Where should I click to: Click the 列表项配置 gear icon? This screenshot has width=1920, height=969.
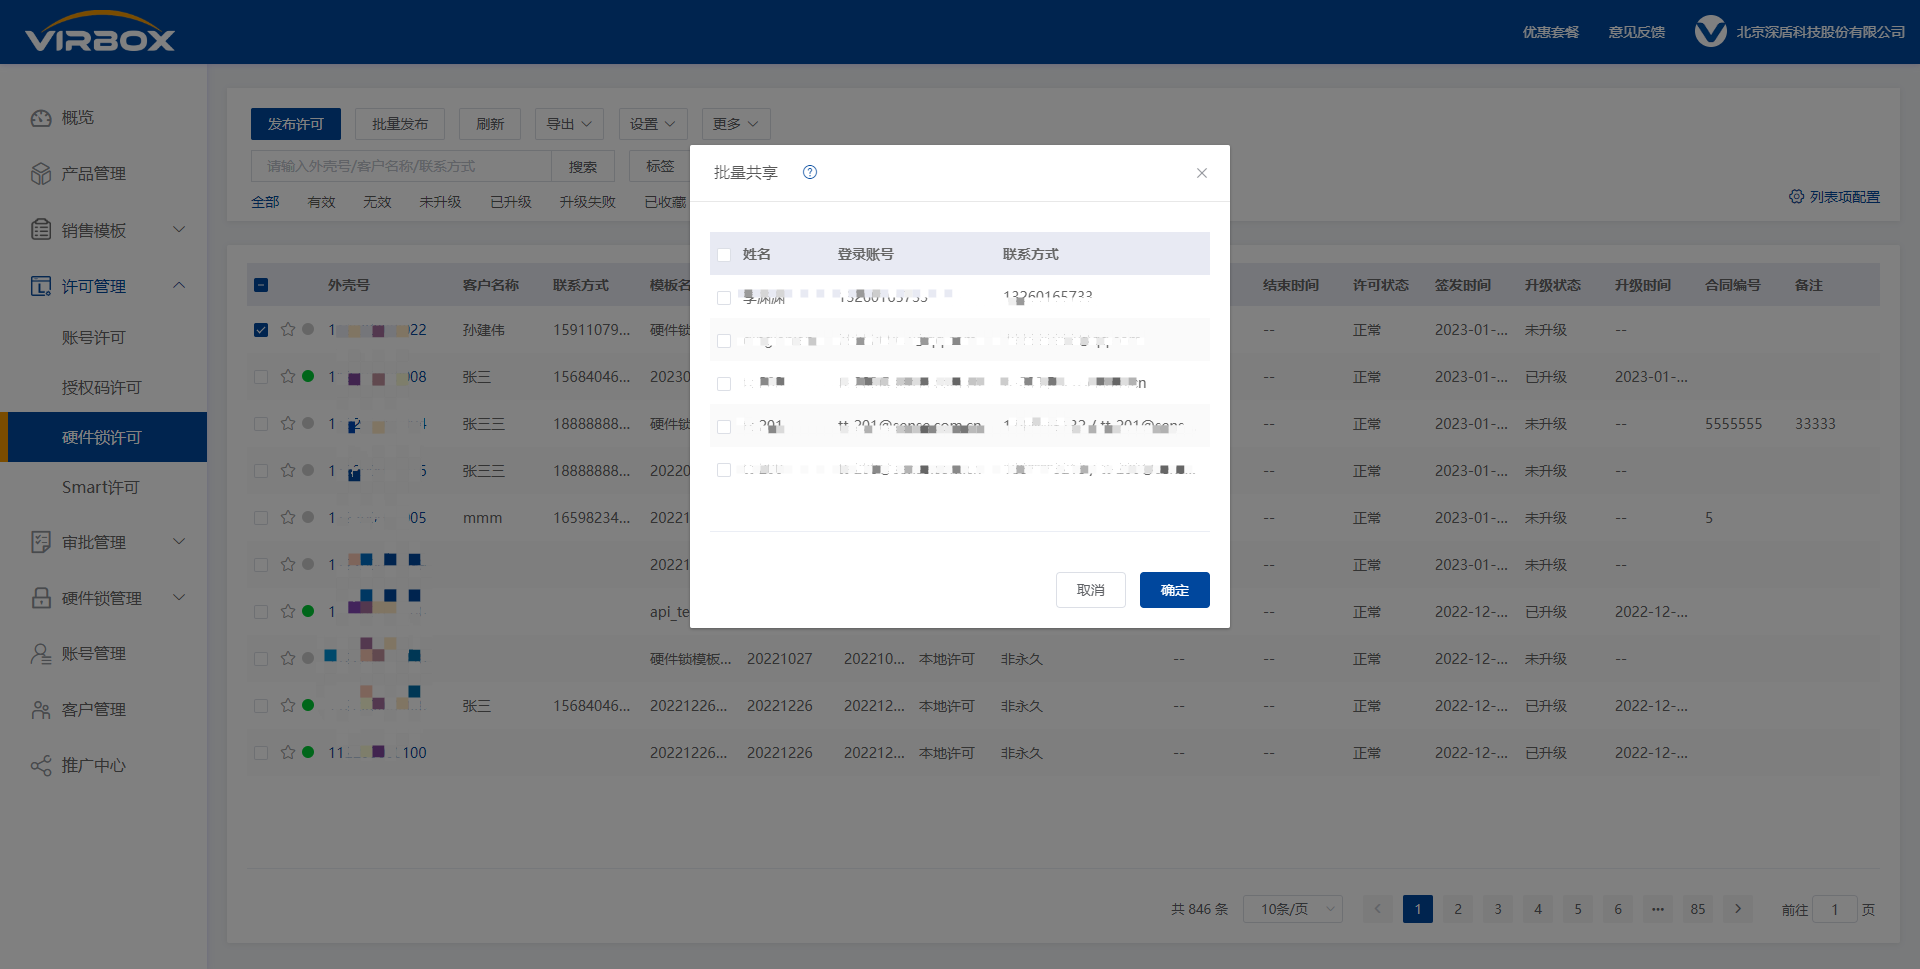pyautogui.click(x=1796, y=197)
